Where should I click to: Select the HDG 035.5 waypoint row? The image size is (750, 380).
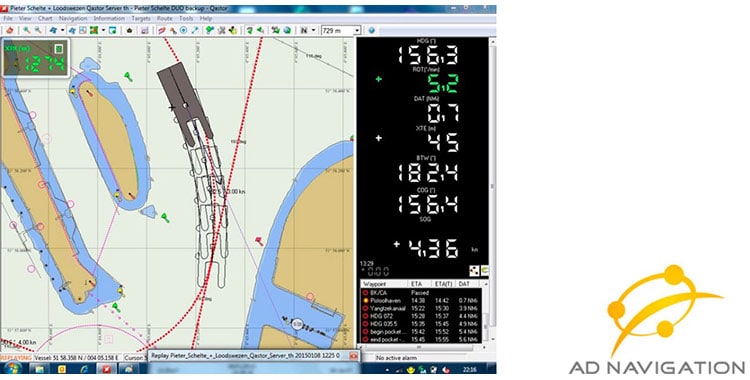point(420,324)
